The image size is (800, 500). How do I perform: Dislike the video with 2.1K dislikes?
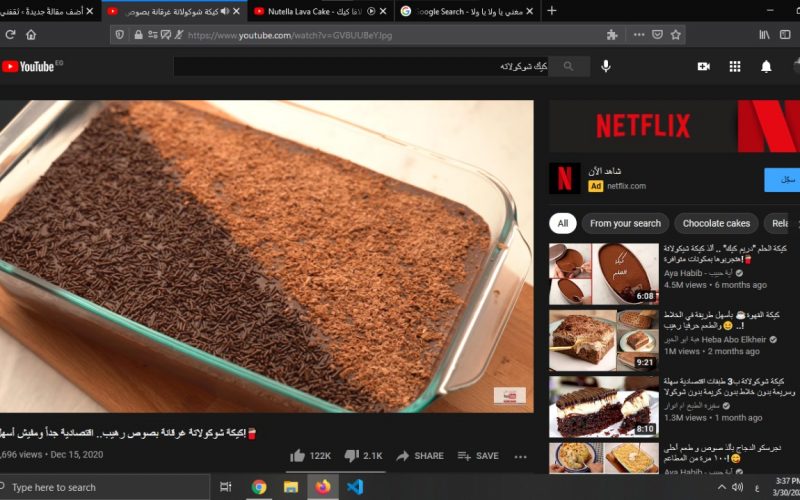(363, 456)
